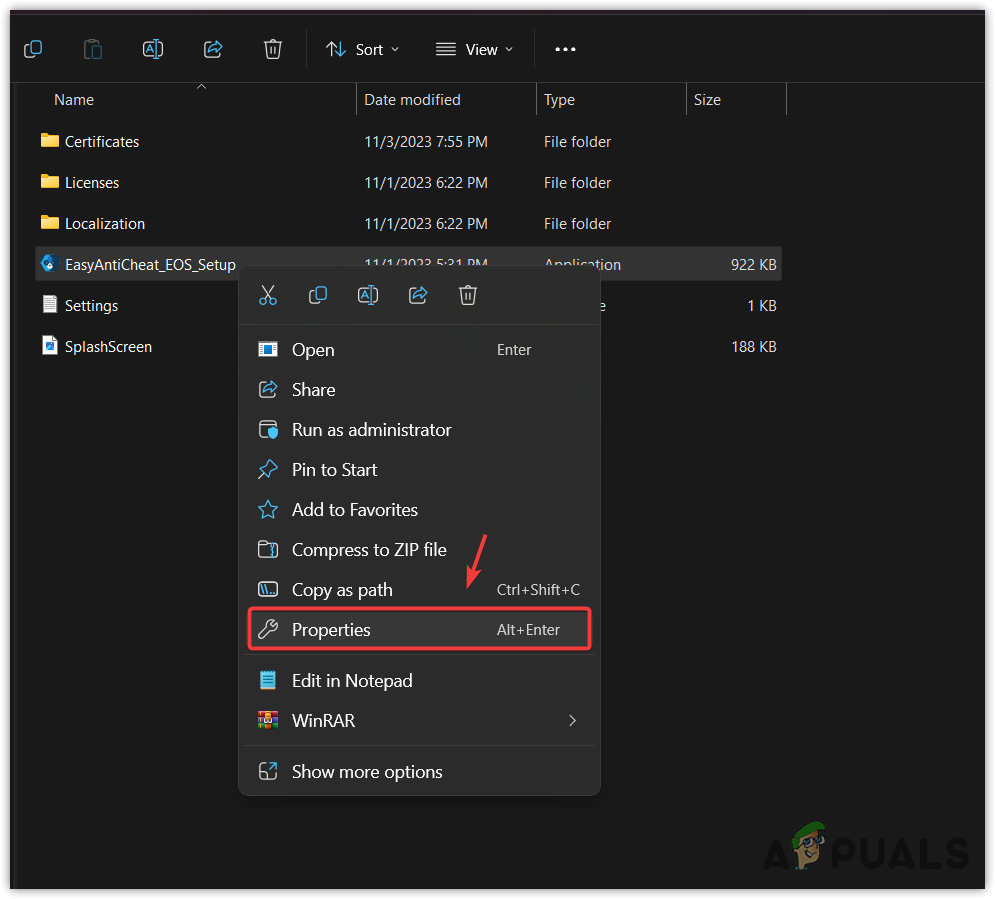The height and width of the screenshot is (899, 995).
Task: Click the Delete trash icon in the top toolbar
Action: coord(273,49)
